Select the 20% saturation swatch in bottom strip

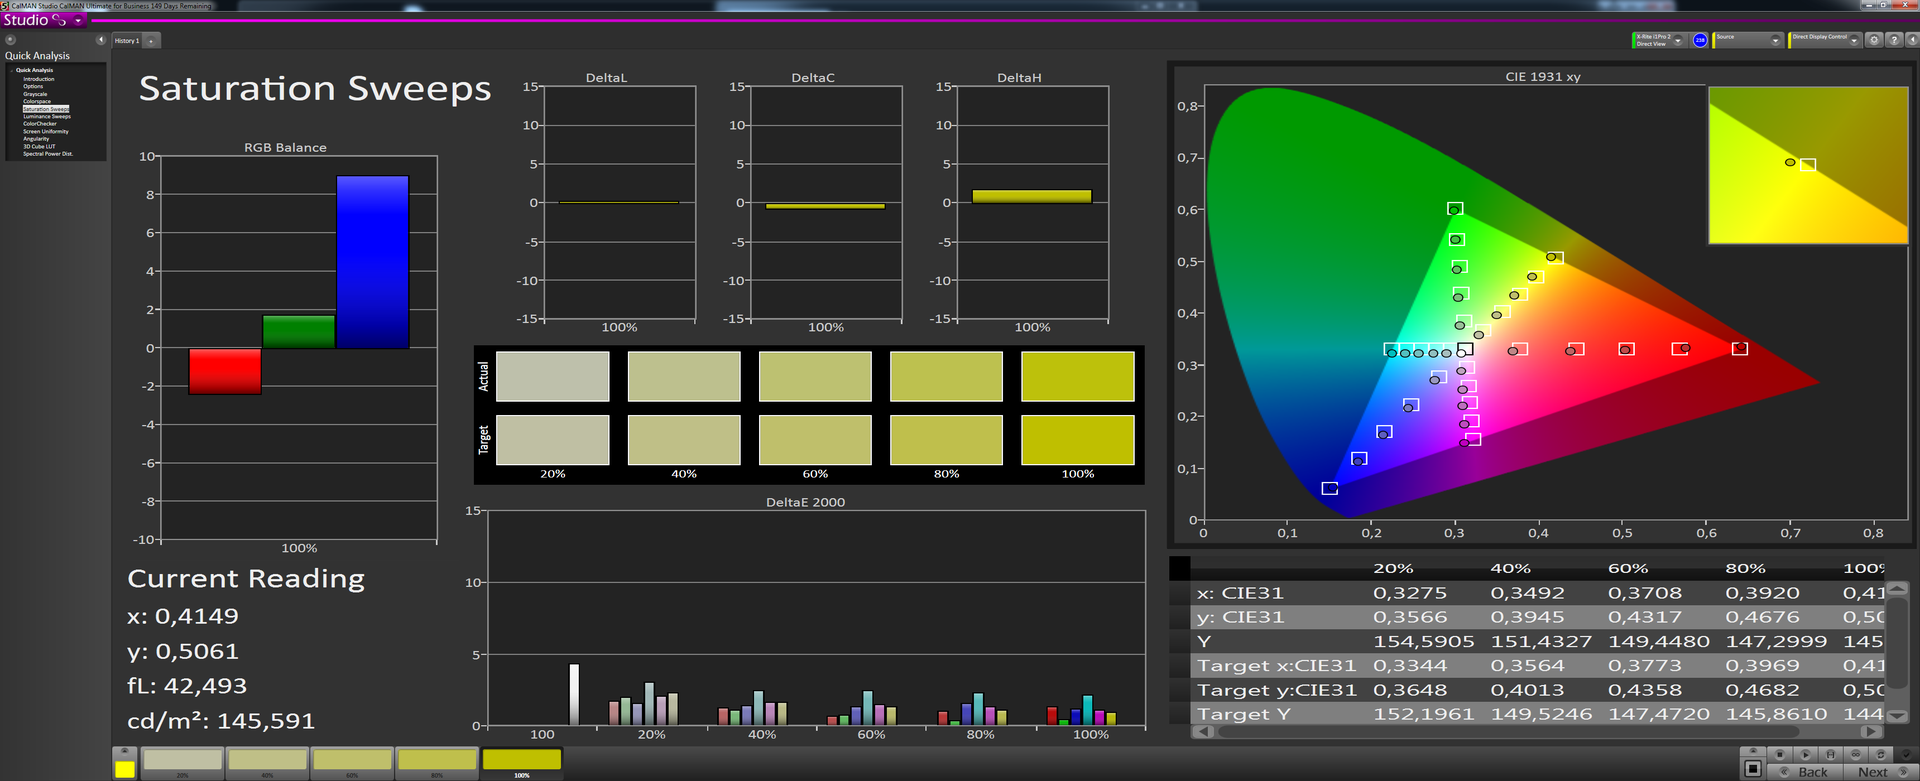click(x=182, y=762)
